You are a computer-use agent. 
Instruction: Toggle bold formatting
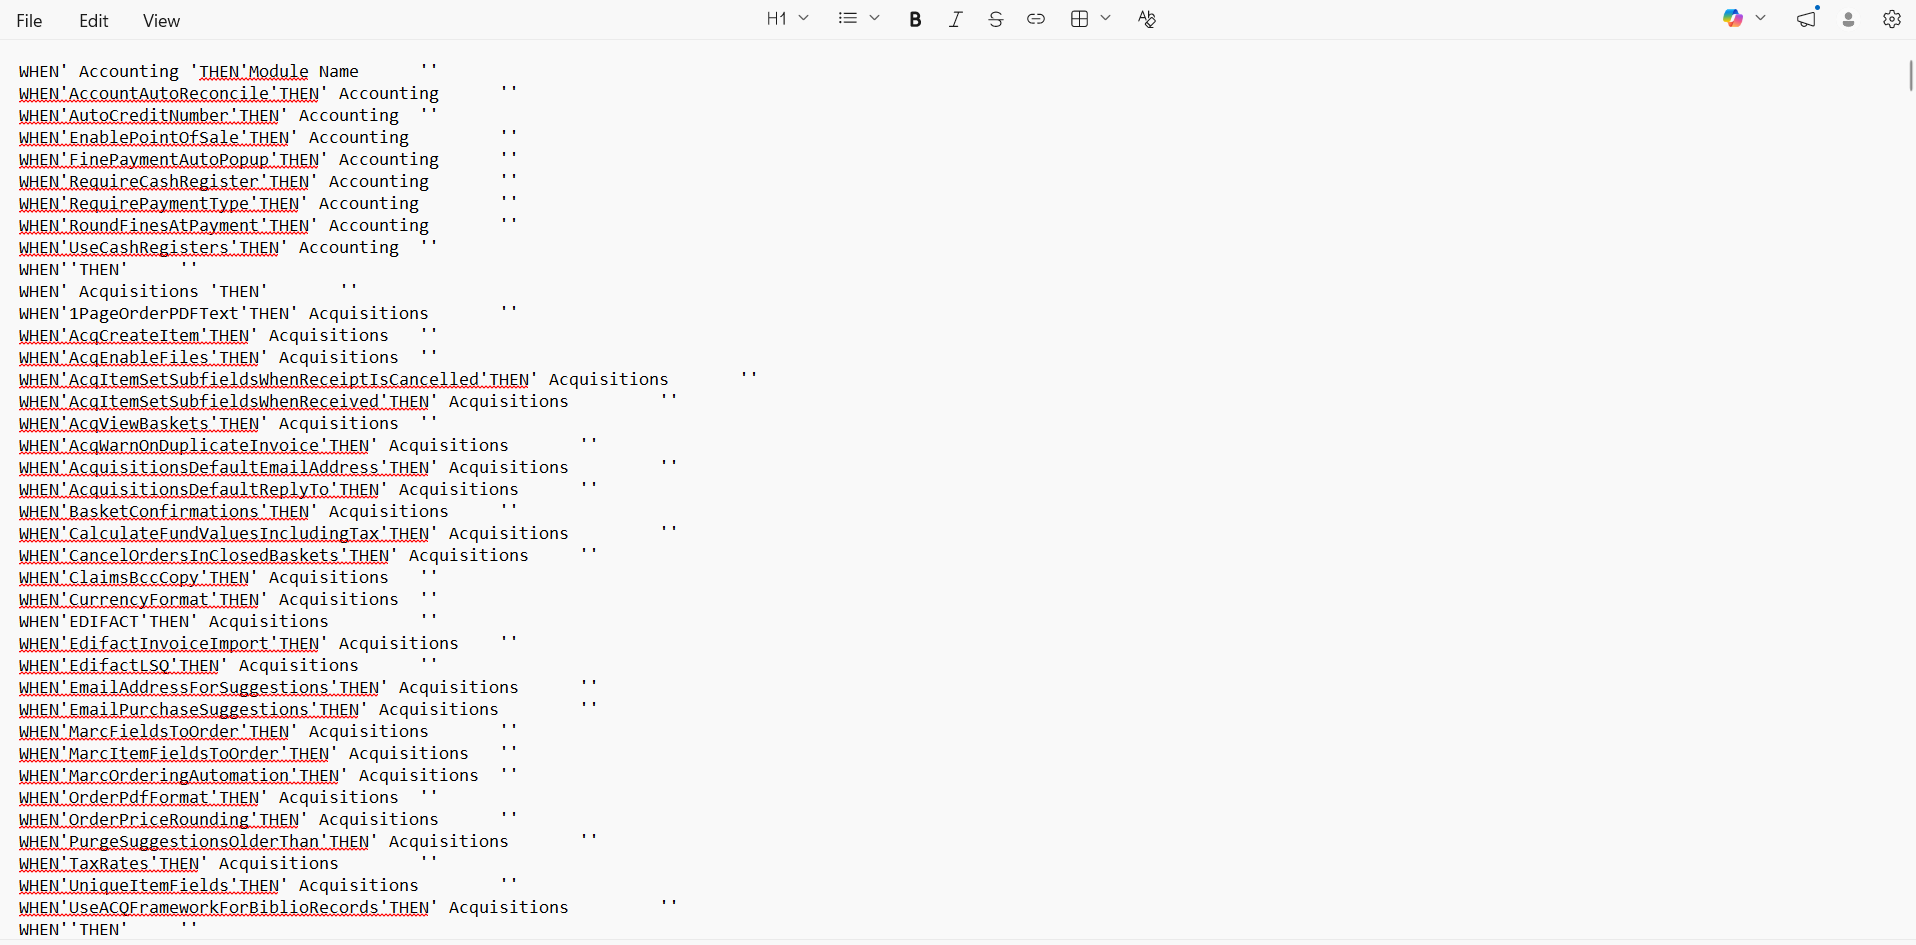click(x=915, y=19)
